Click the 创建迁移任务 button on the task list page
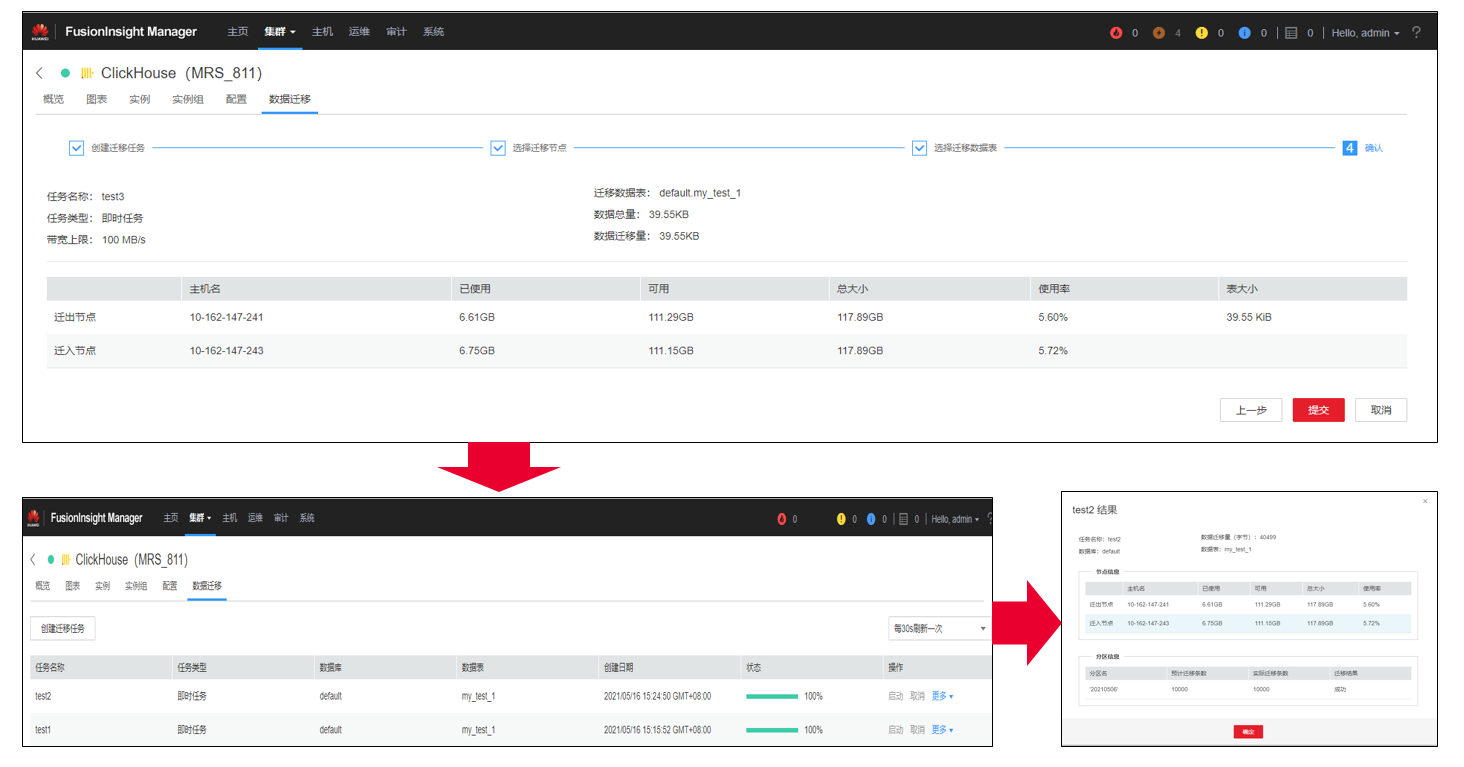The width and height of the screenshot is (1464, 767). coord(63,629)
